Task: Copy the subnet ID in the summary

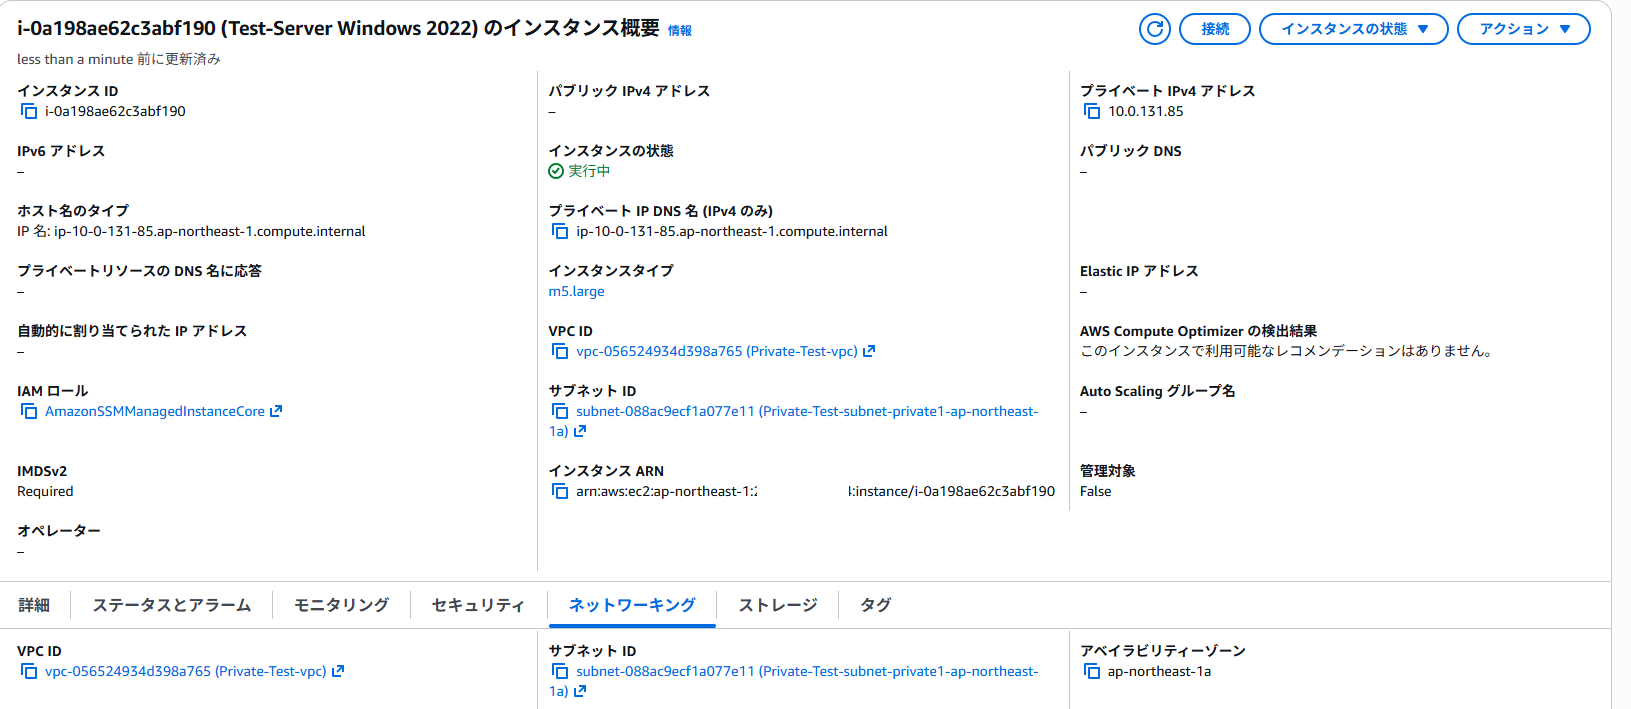Action: [x=560, y=411]
